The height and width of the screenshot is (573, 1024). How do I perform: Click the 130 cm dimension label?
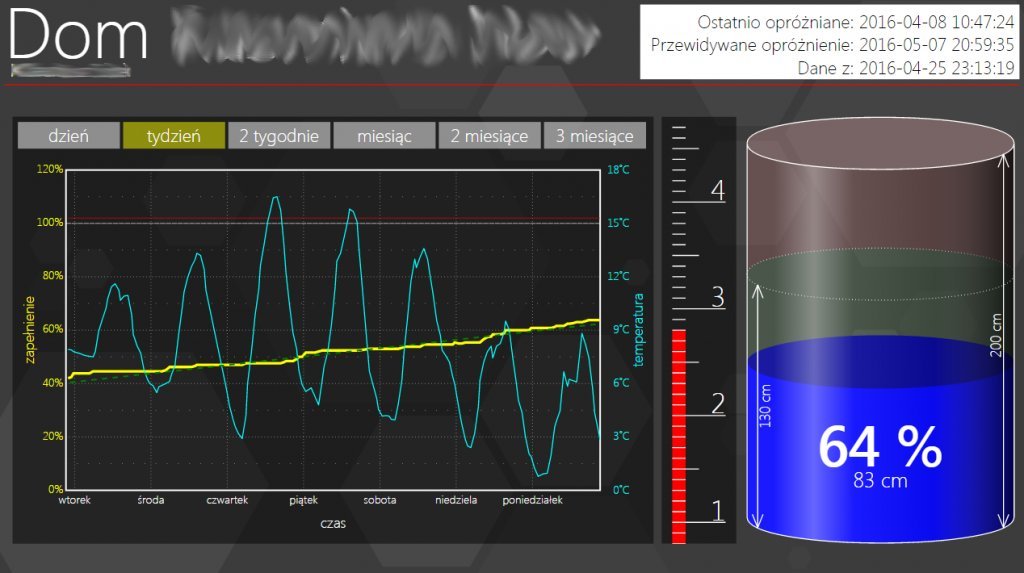point(765,406)
